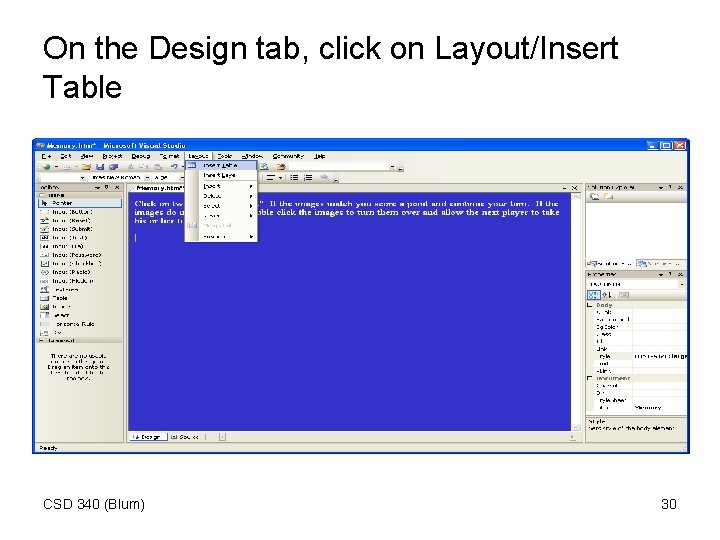Select the Table item in the Toolbox

coord(80,298)
